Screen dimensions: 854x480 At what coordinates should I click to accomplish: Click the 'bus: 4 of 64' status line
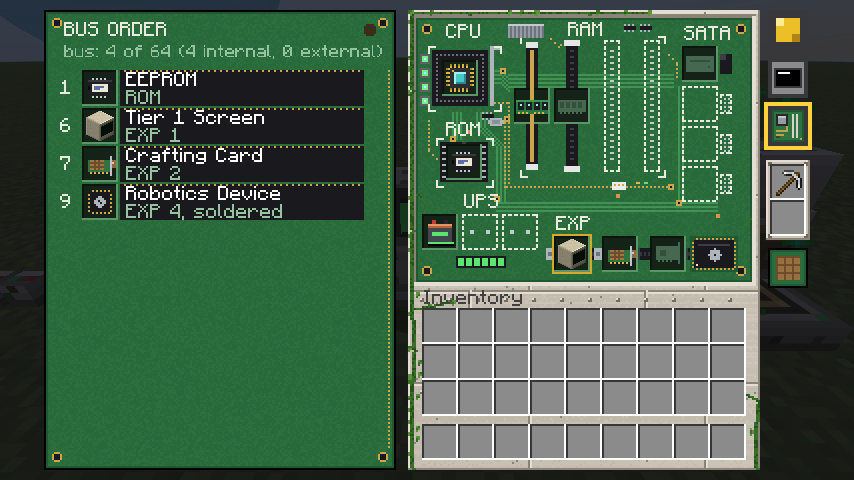223,51
